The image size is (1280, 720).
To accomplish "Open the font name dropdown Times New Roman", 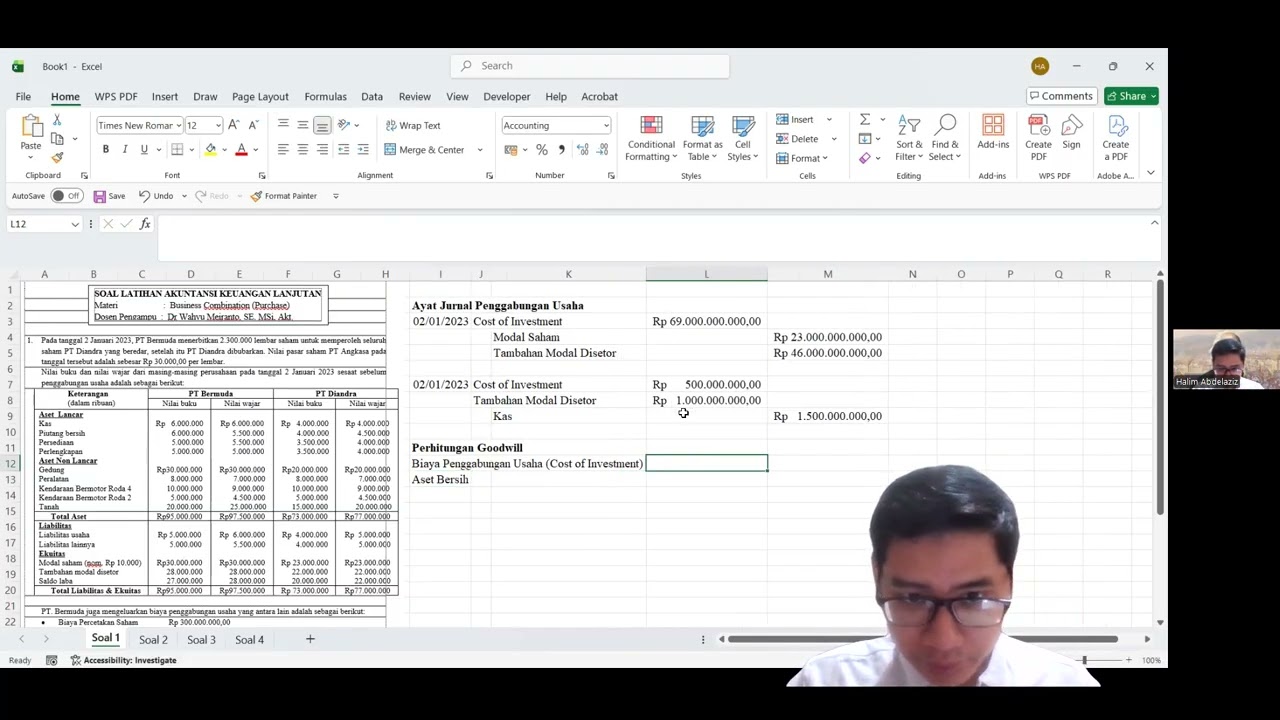I will coord(178,126).
